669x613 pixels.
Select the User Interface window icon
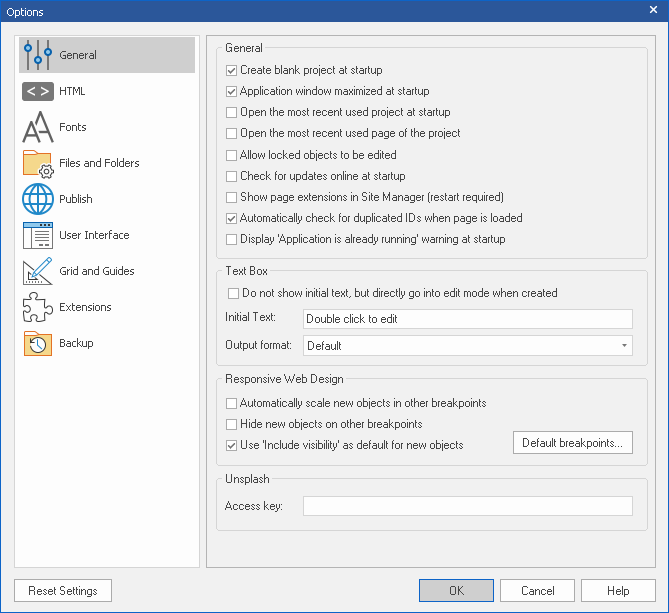point(38,235)
